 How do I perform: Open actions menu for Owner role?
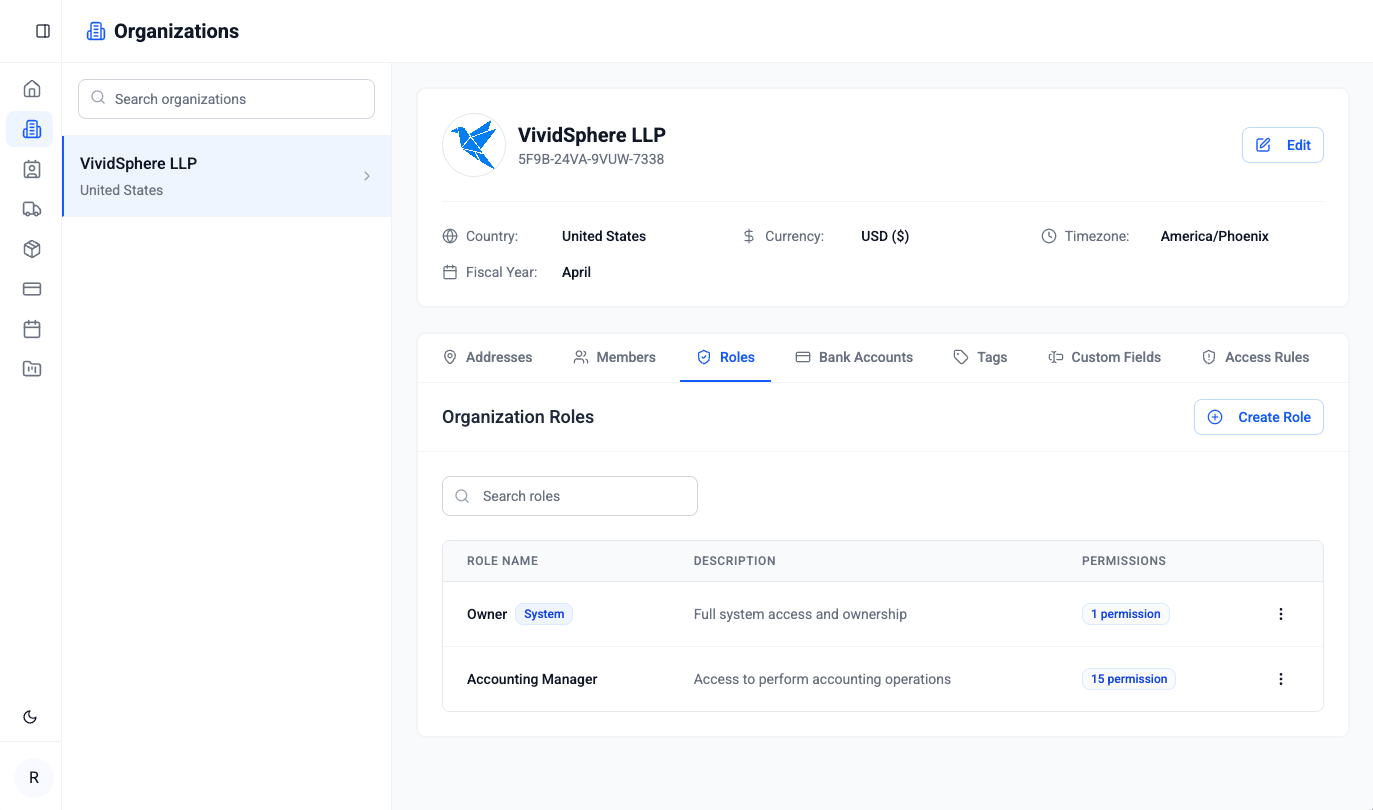(1280, 614)
